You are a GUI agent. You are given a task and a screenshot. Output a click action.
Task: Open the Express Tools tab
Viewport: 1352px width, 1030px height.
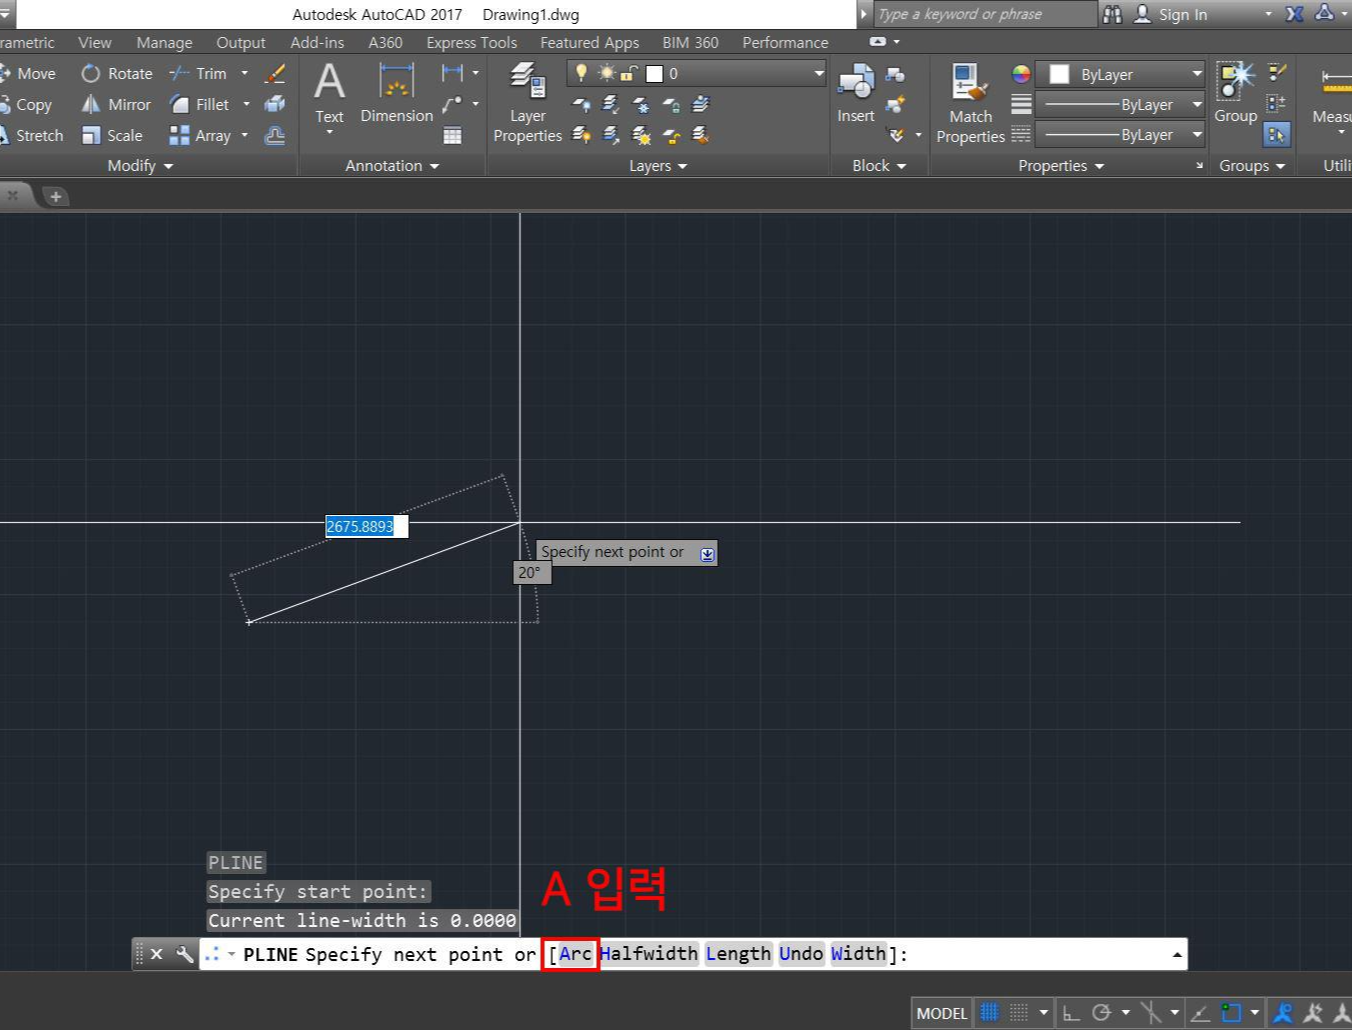[x=471, y=42]
